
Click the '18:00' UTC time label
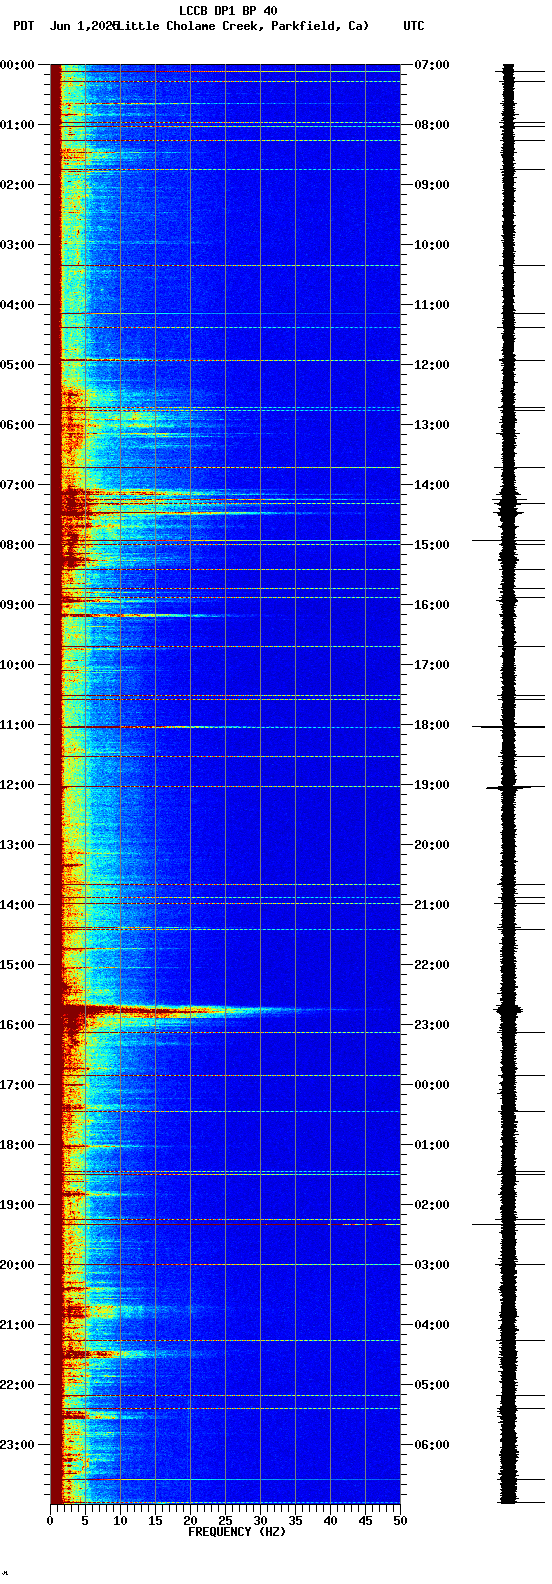(432, 725)
